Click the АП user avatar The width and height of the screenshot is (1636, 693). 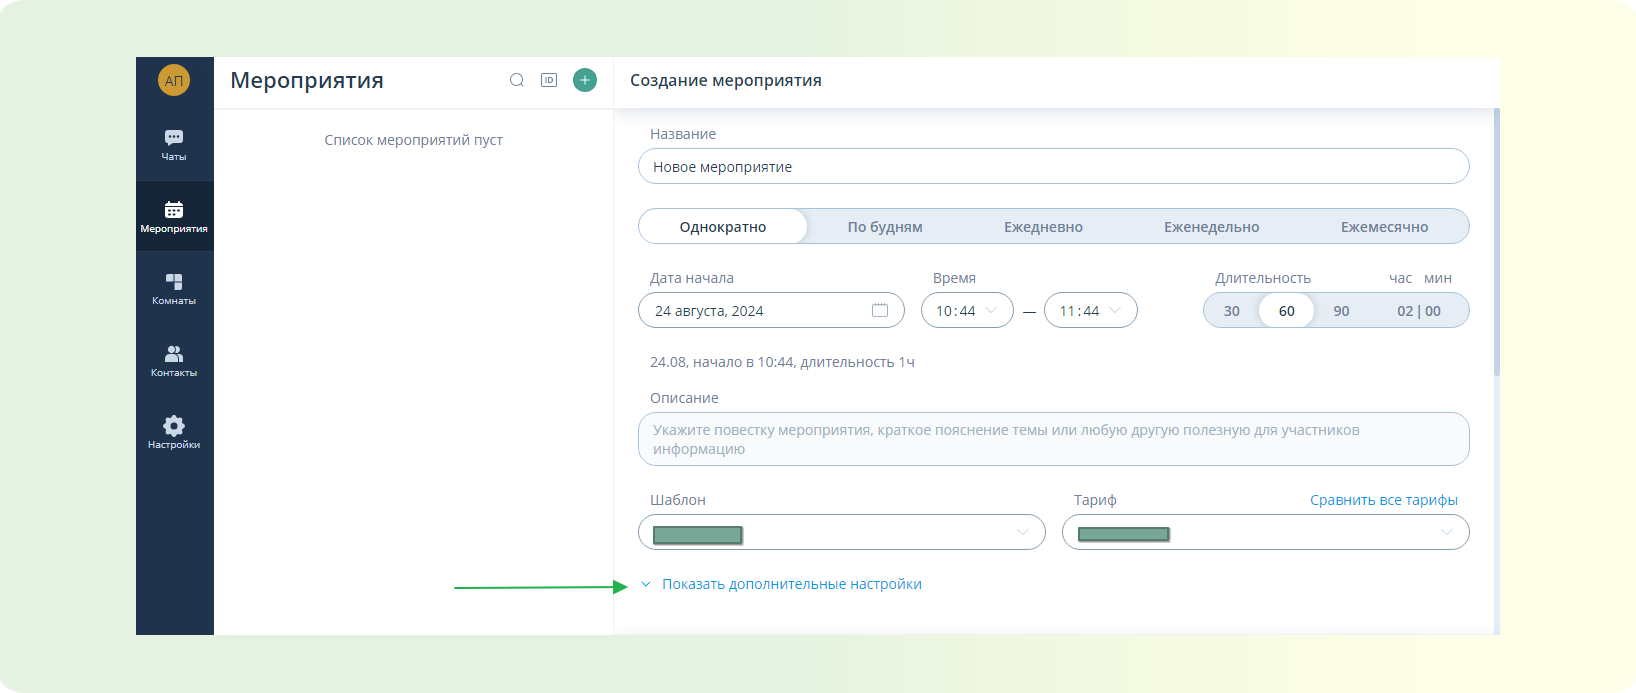coord(174,81)
